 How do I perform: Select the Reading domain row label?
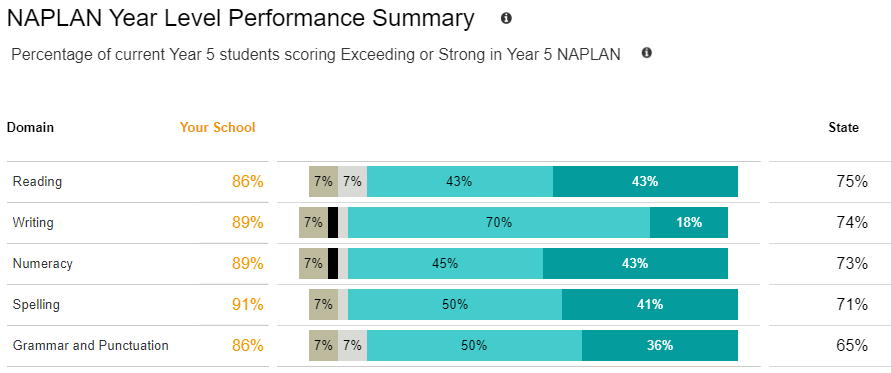pos(38,182)
